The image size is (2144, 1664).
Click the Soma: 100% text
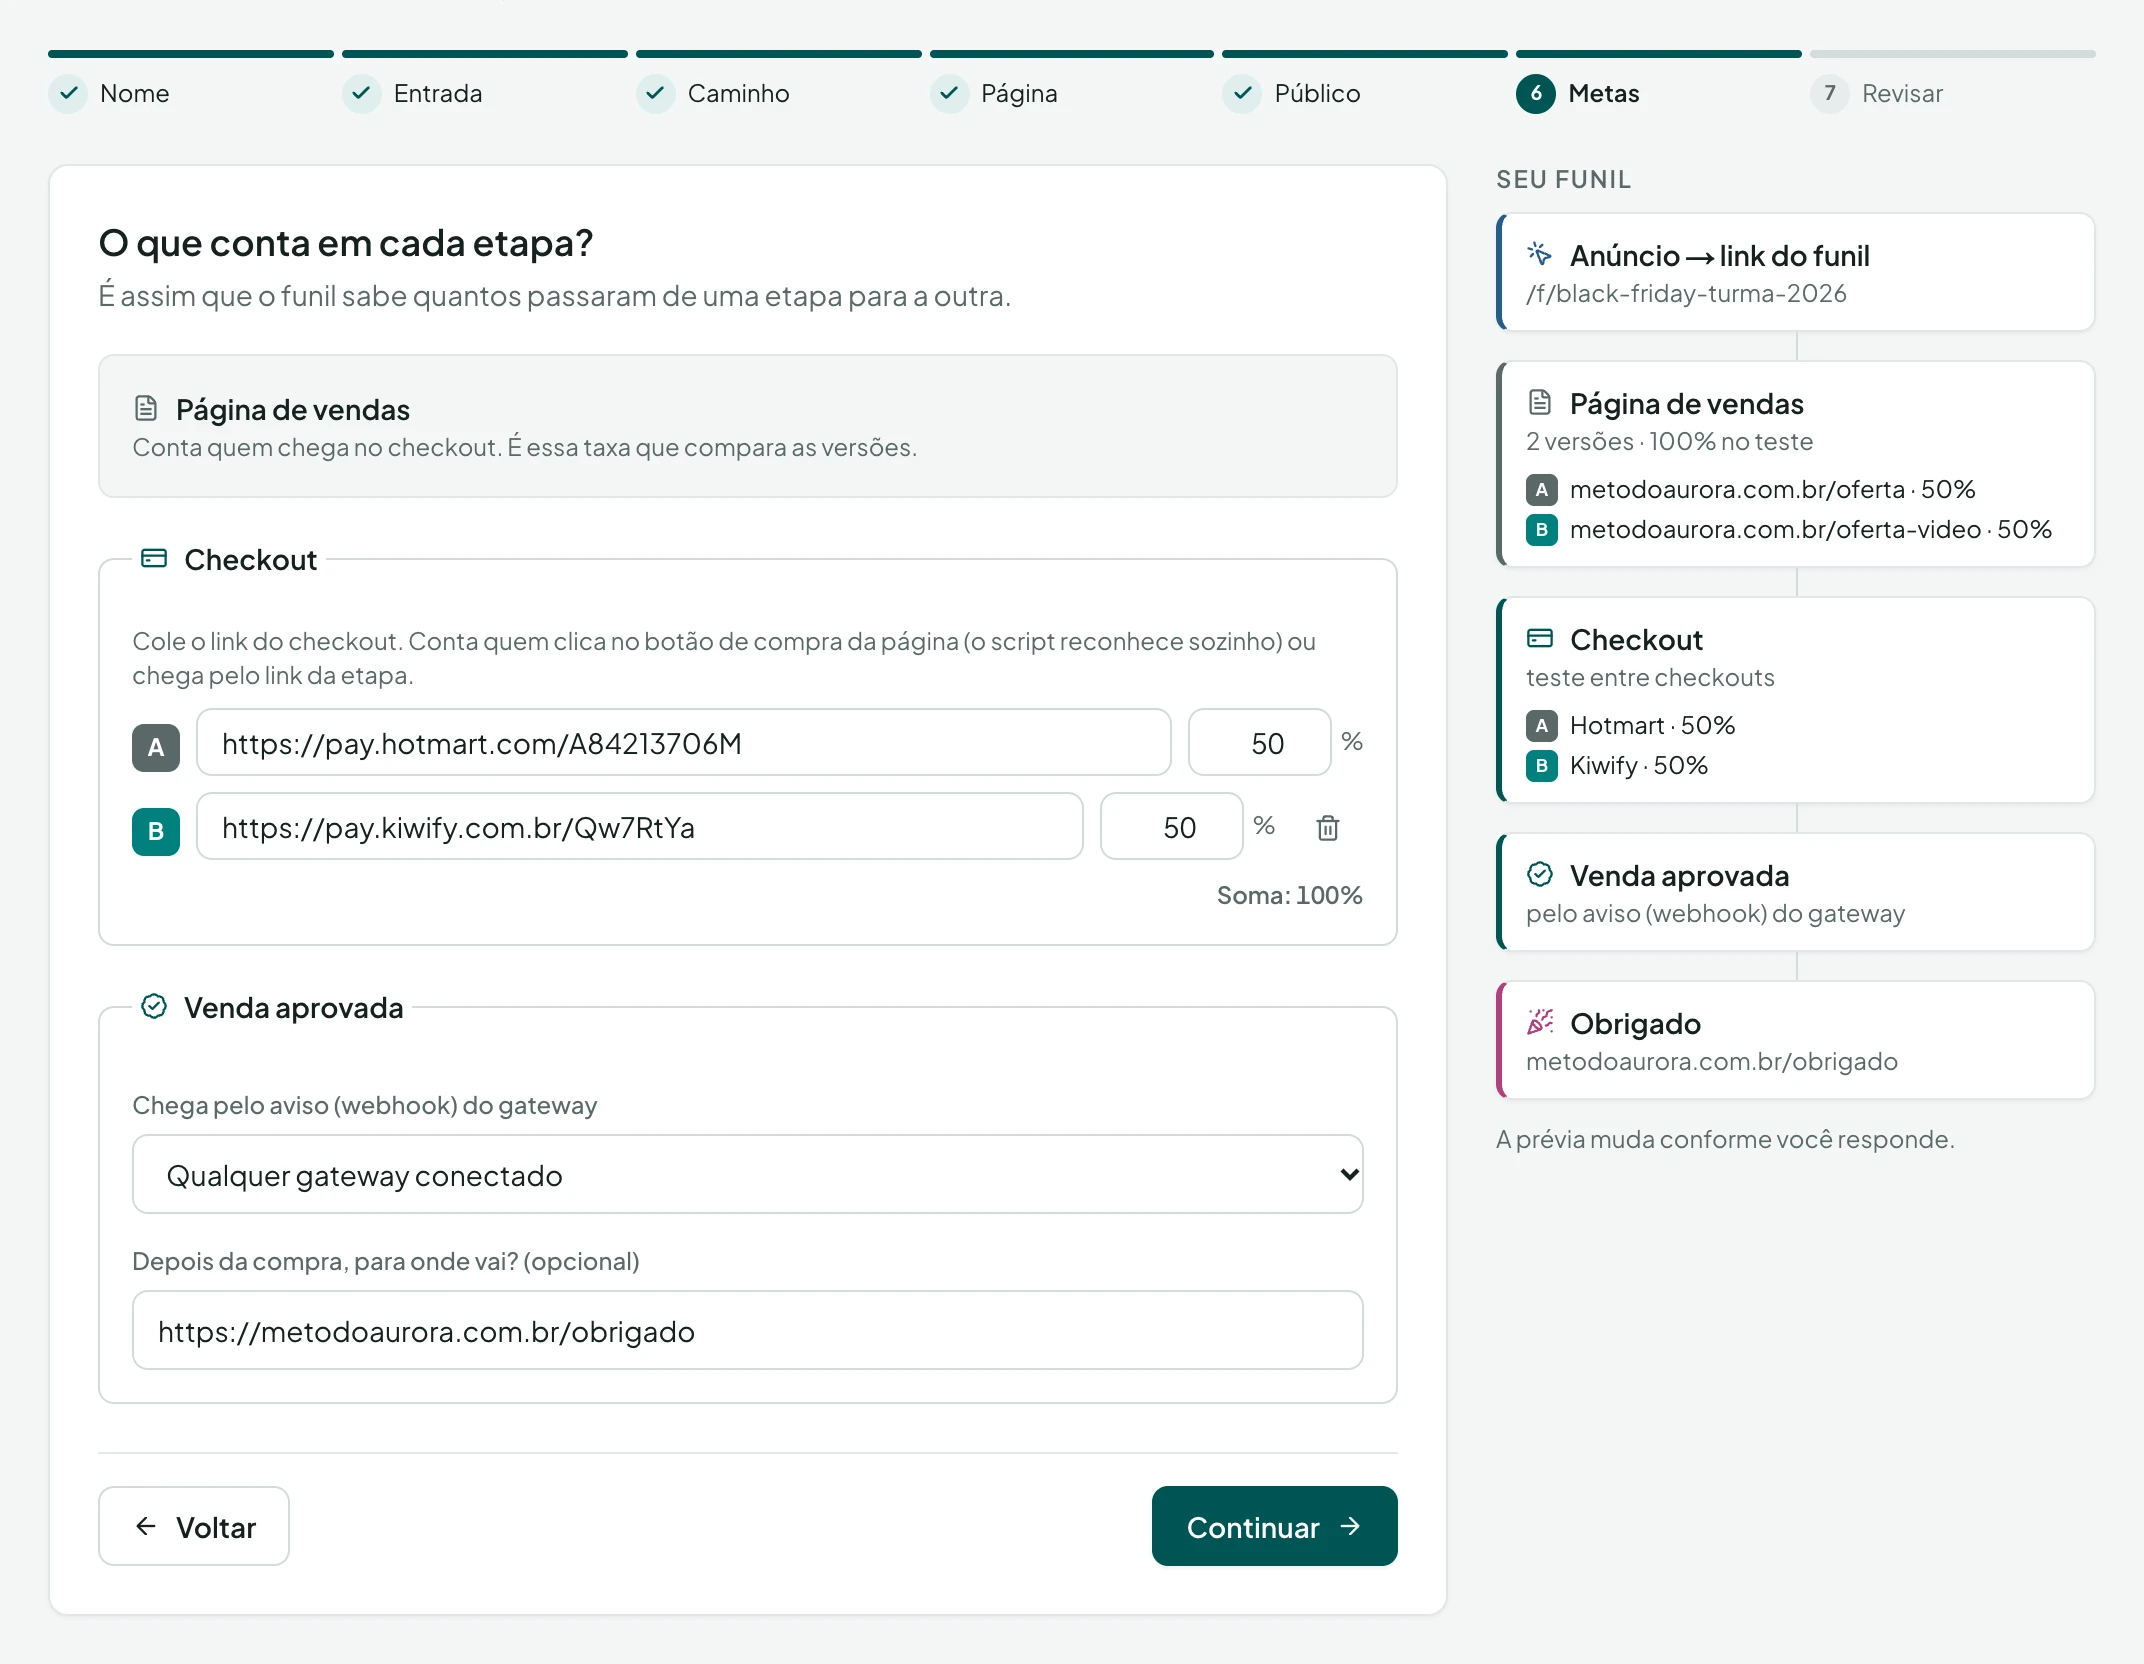point(1290,895)
